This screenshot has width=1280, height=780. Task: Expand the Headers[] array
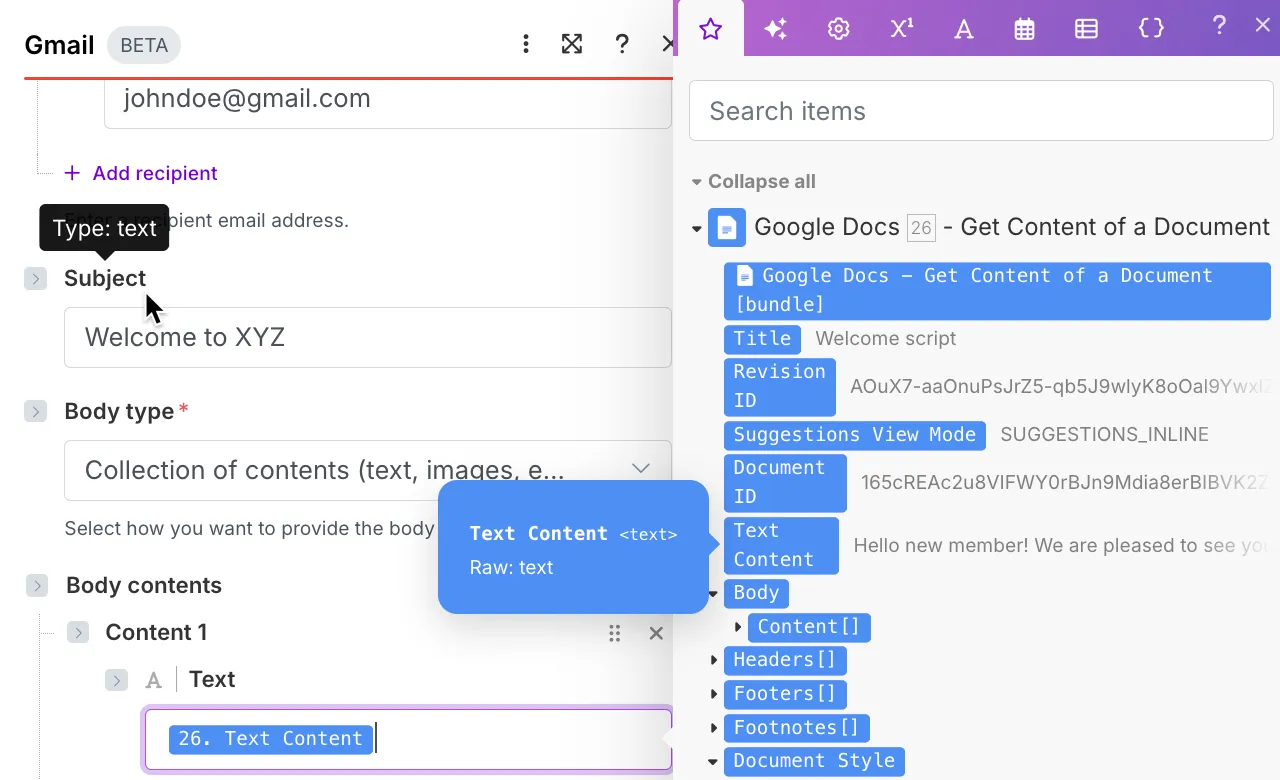(714, 660)
